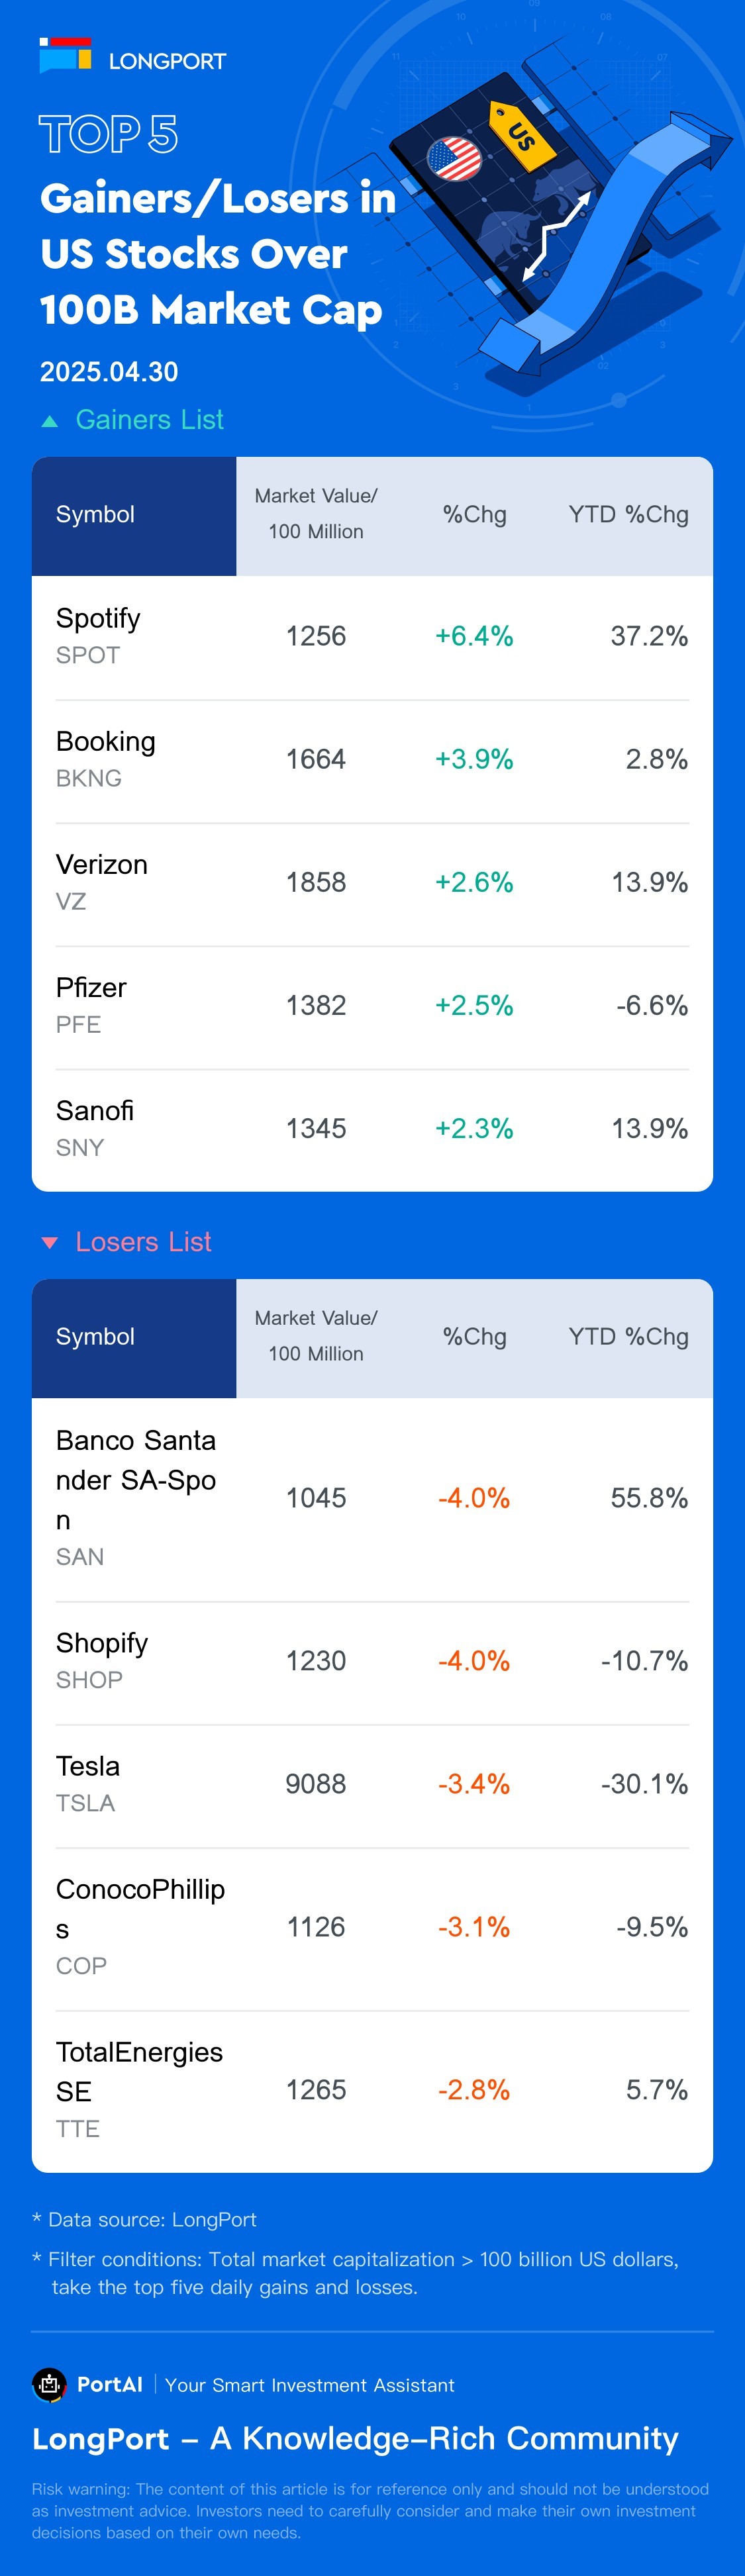Click the green Gainers List triangle
Screen dimensions: 745x2576
pyautogui.click(x=49, y=421)
